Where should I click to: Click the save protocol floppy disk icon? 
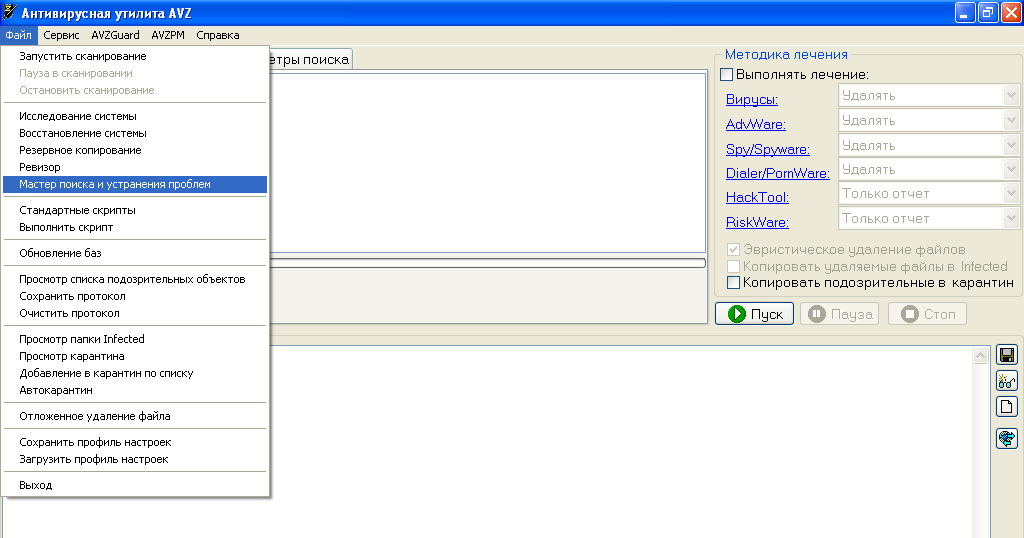pos(1006,355)
